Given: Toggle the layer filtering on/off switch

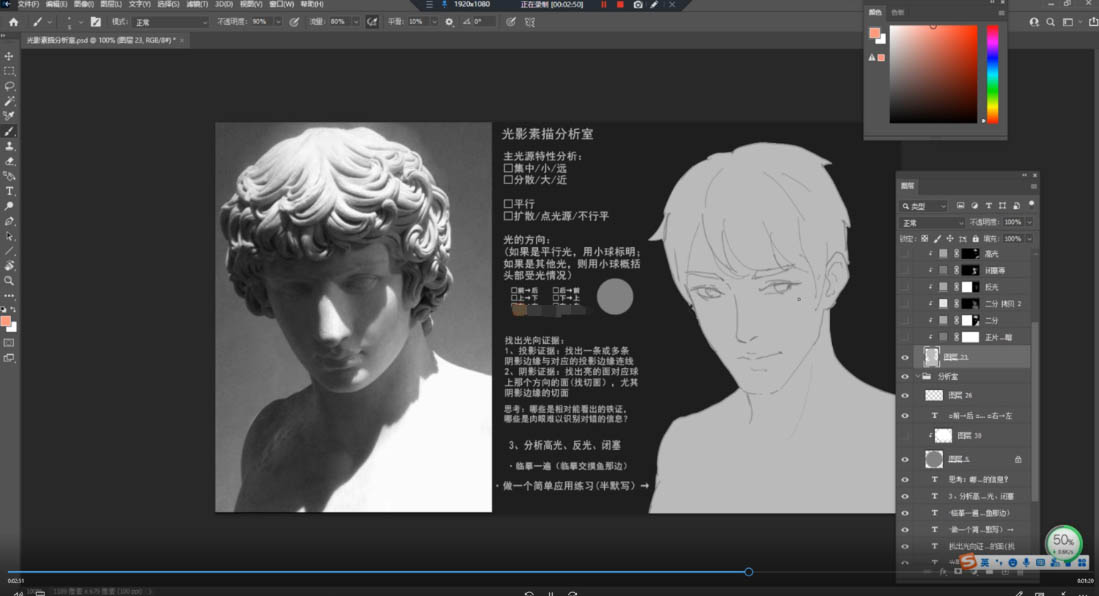Looking at the screenshot, I should click(x=1031, y=204).
